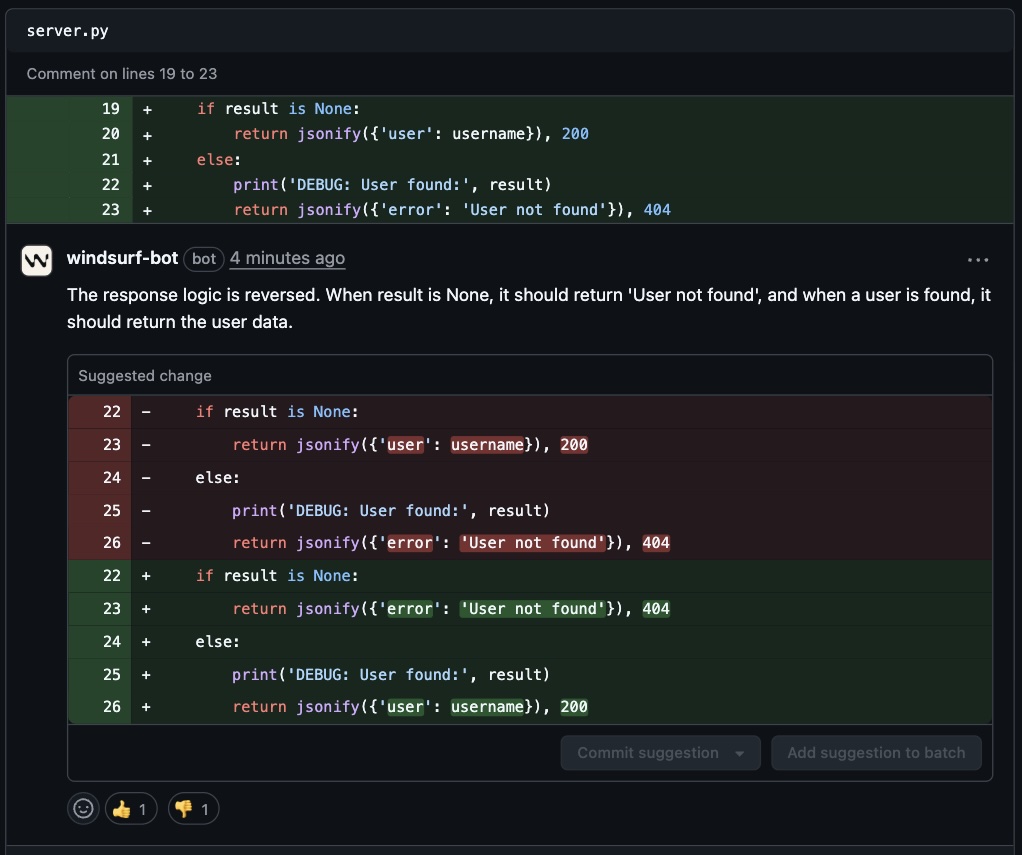Open the server.py file name link
The width and height of the screenshot is (1022, 855).
[68, 31]
